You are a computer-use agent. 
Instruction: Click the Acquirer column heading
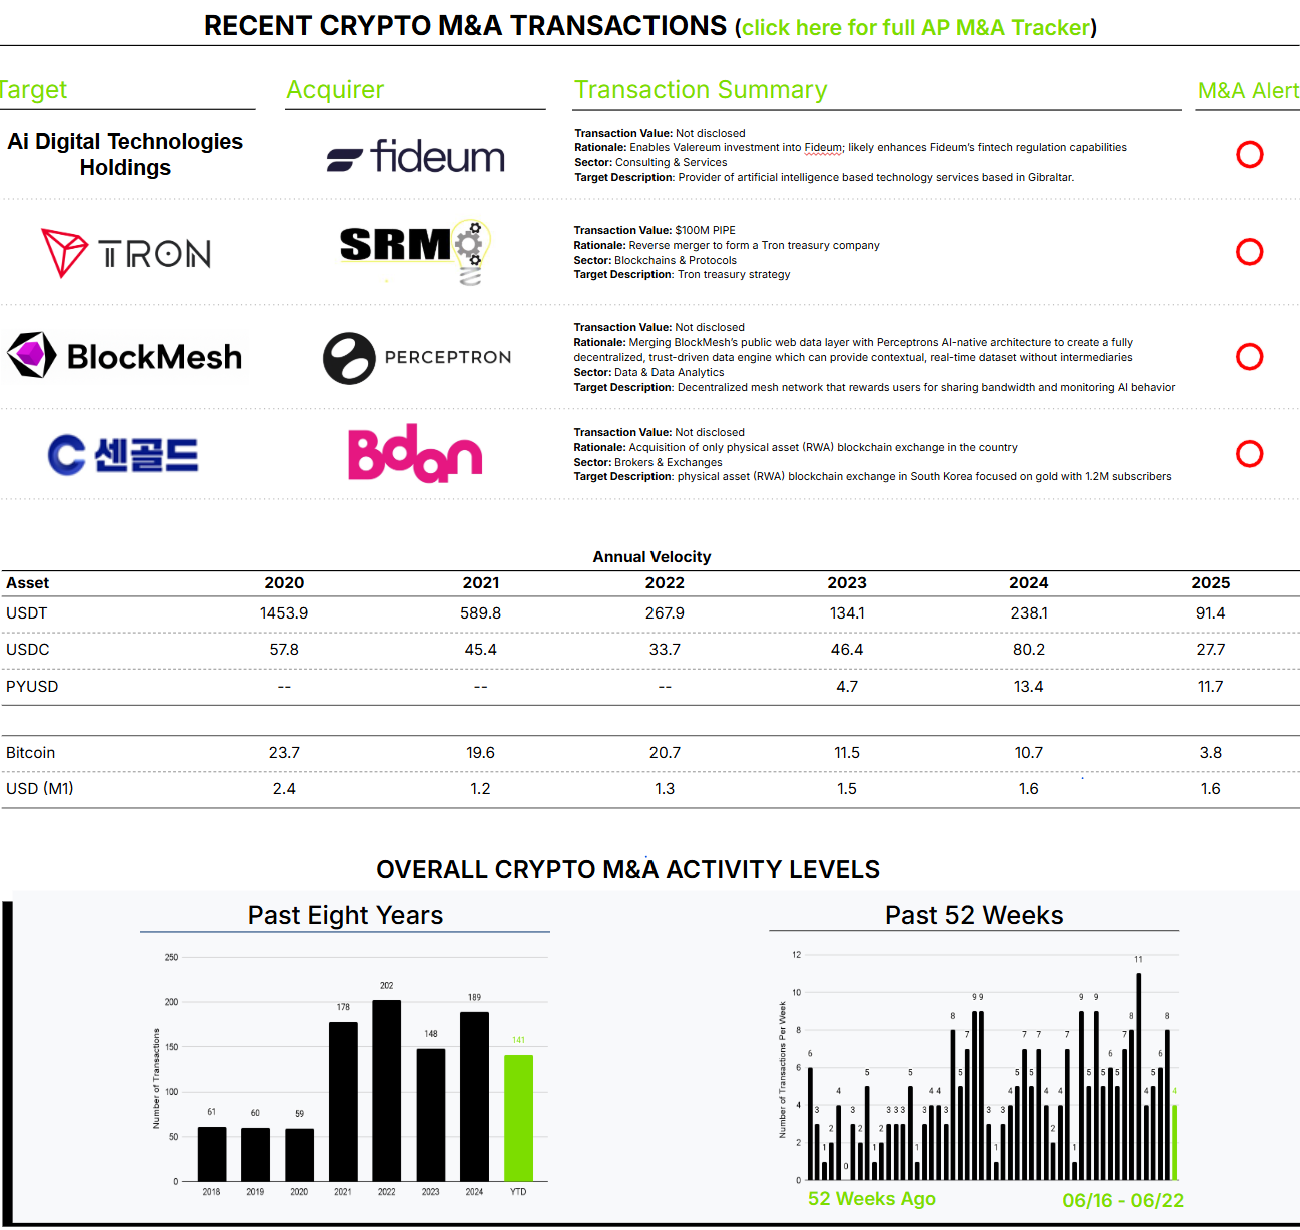point(335,90)
